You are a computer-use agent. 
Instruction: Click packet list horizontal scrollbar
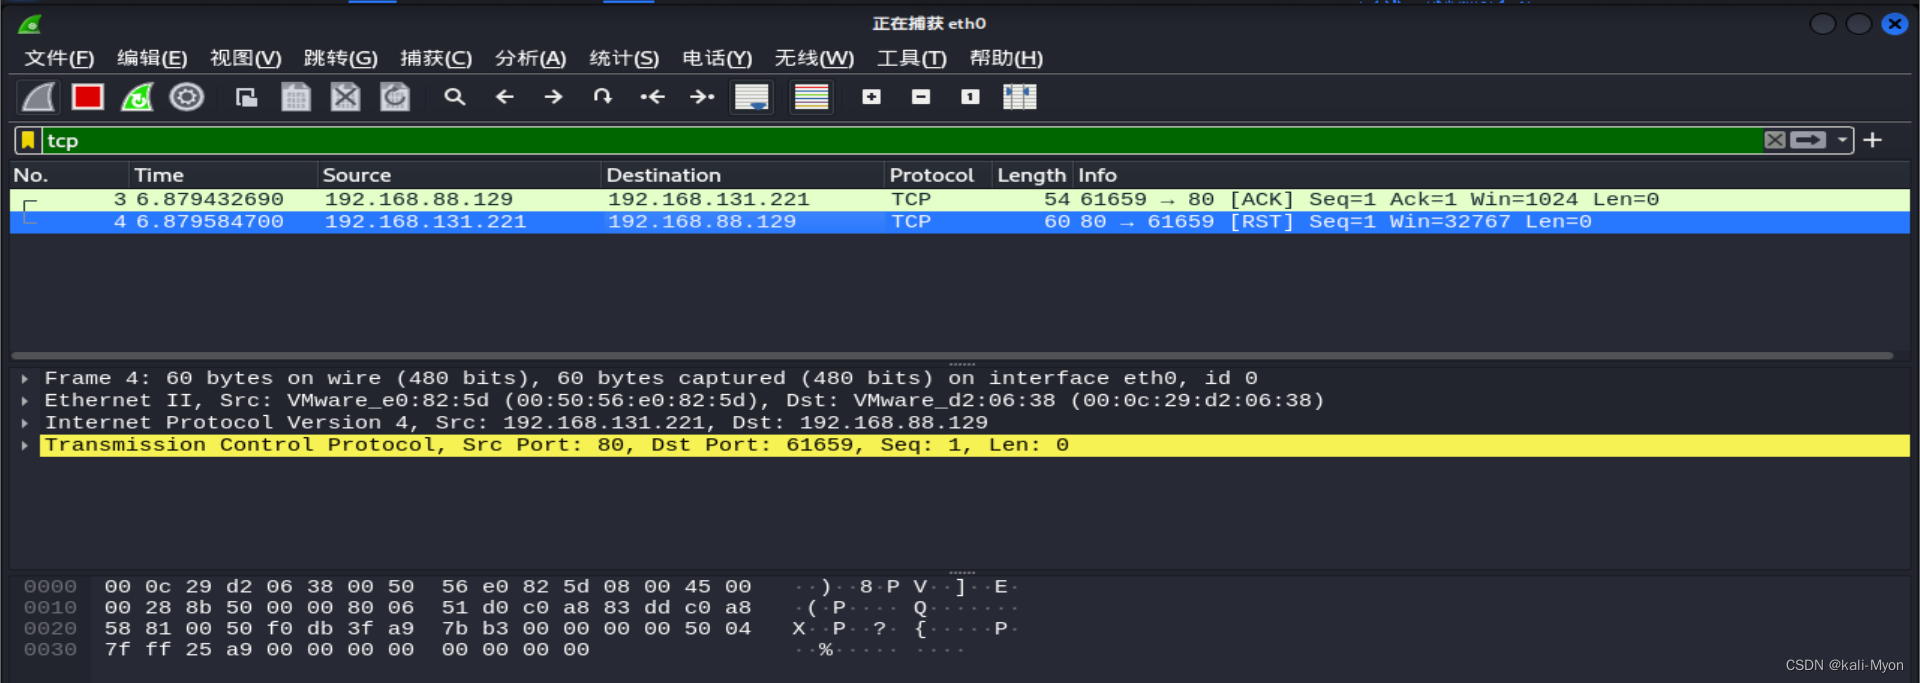tap(952, 355)
